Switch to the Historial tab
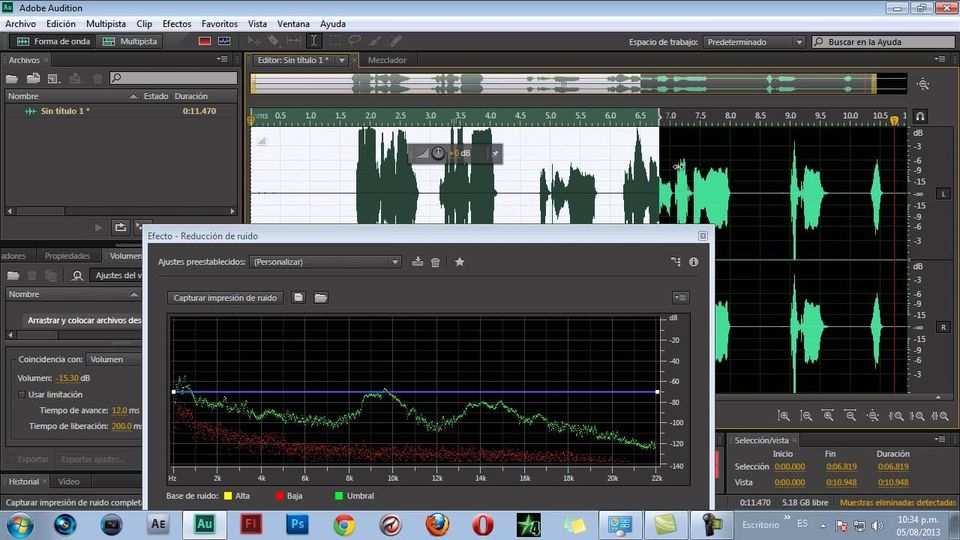Image resolution: width=960 pixels, height=540 pixels. tap(24, 482)
